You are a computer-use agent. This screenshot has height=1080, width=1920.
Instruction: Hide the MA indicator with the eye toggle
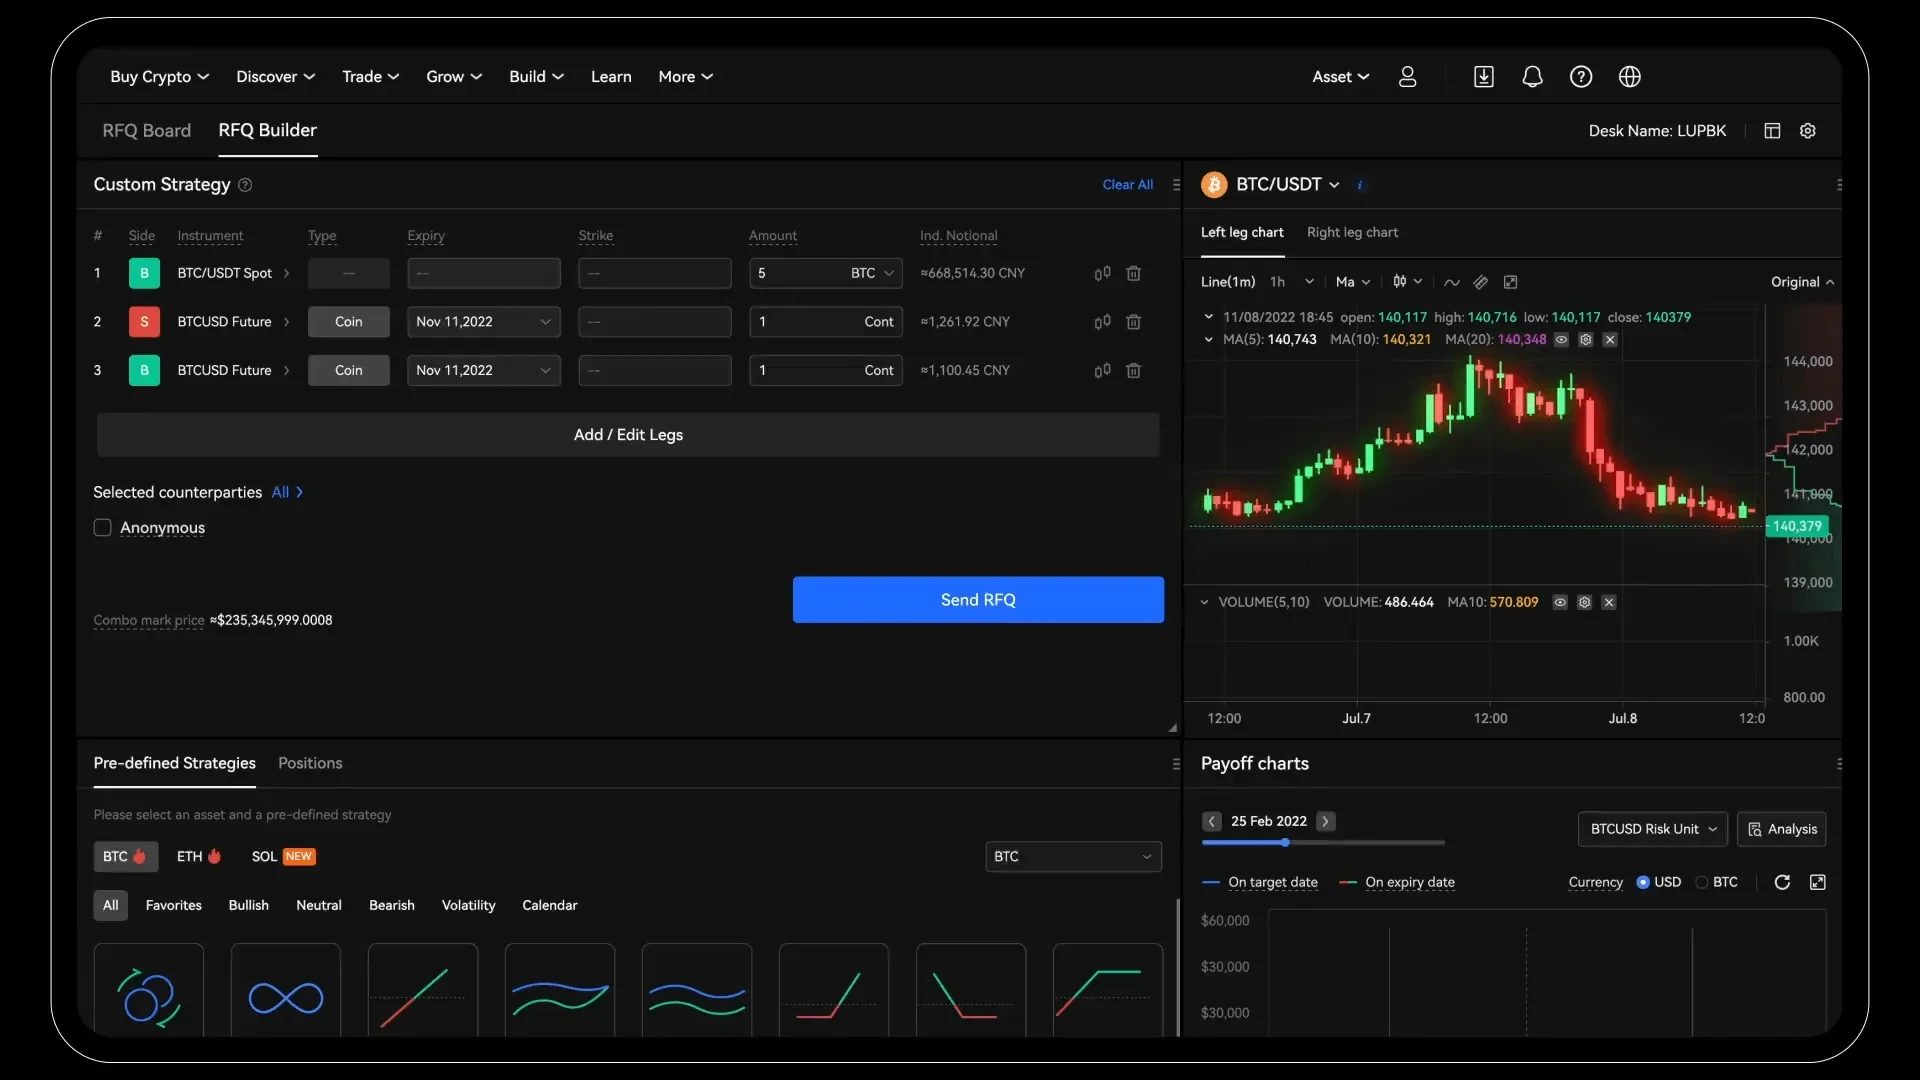pos(1561,340)
